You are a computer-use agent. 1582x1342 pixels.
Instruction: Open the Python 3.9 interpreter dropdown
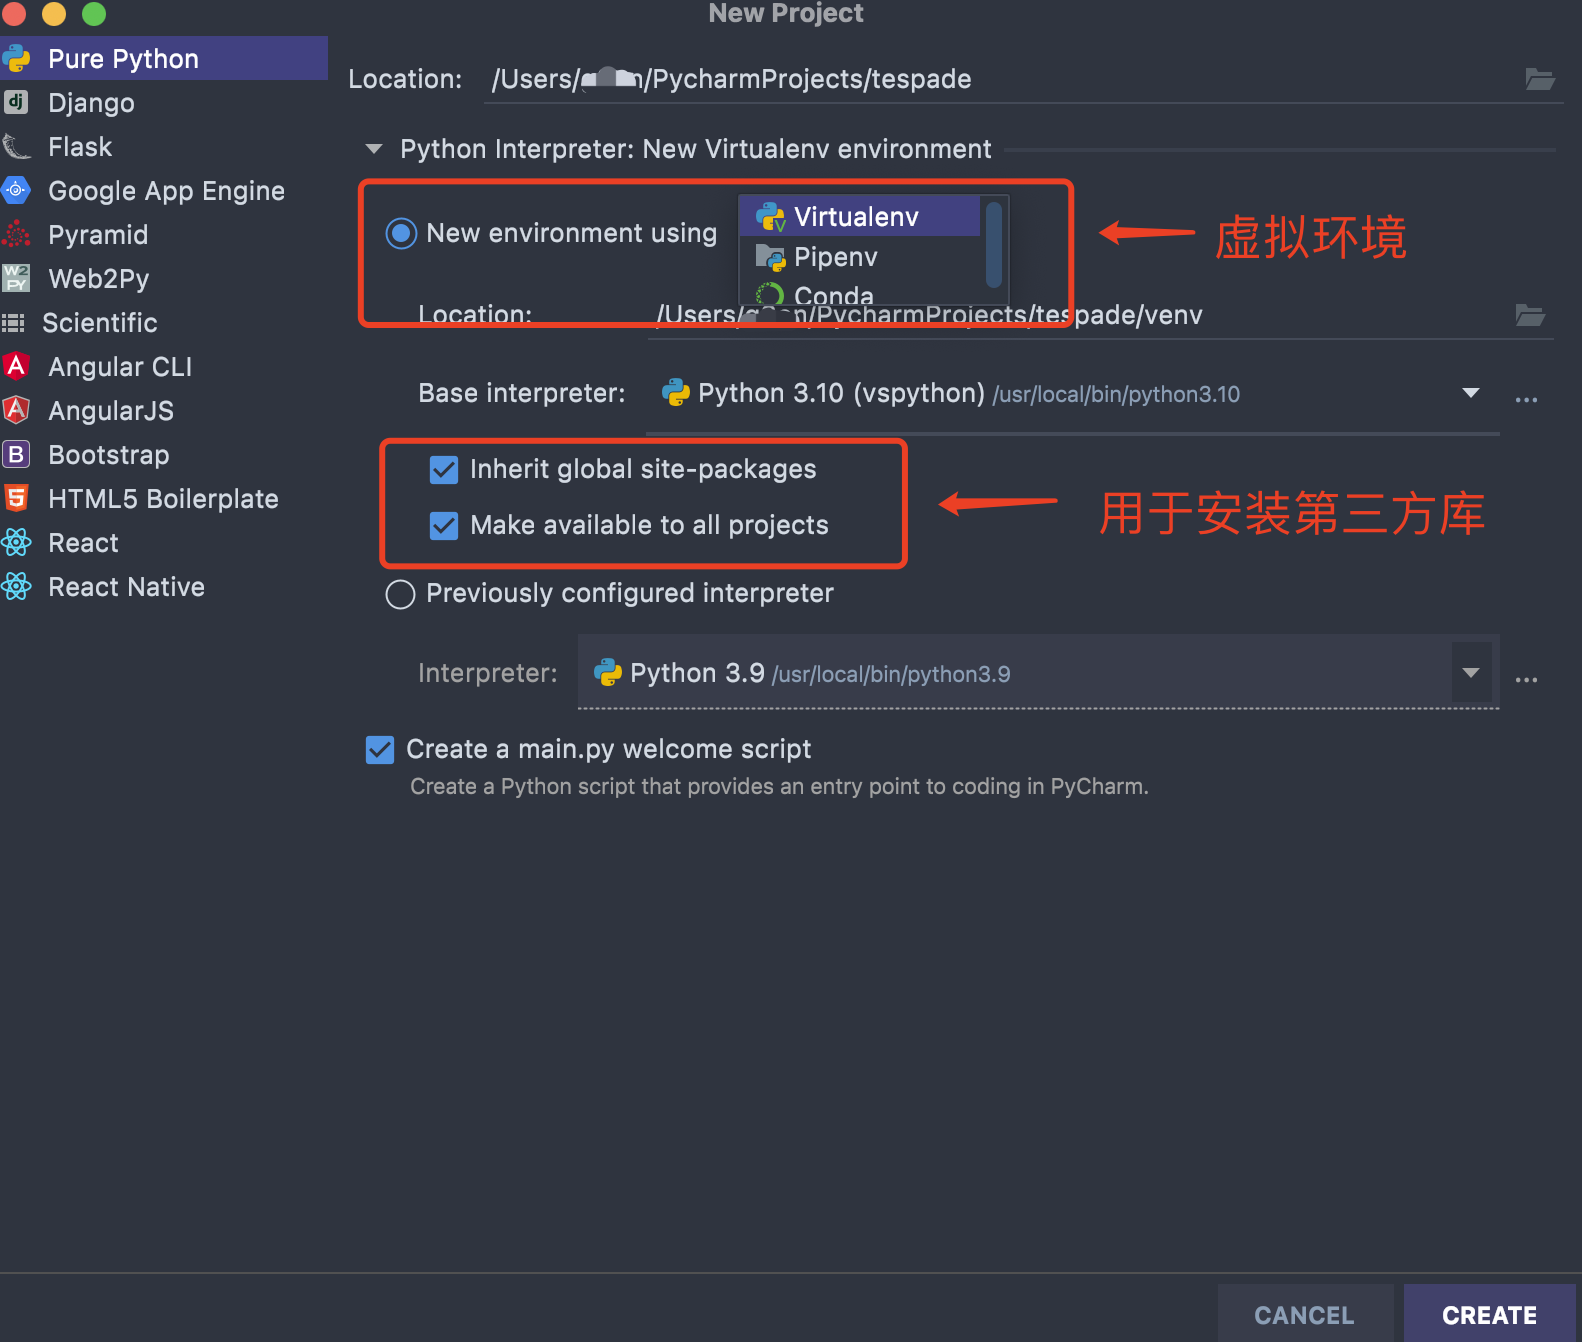[1470, 673]
